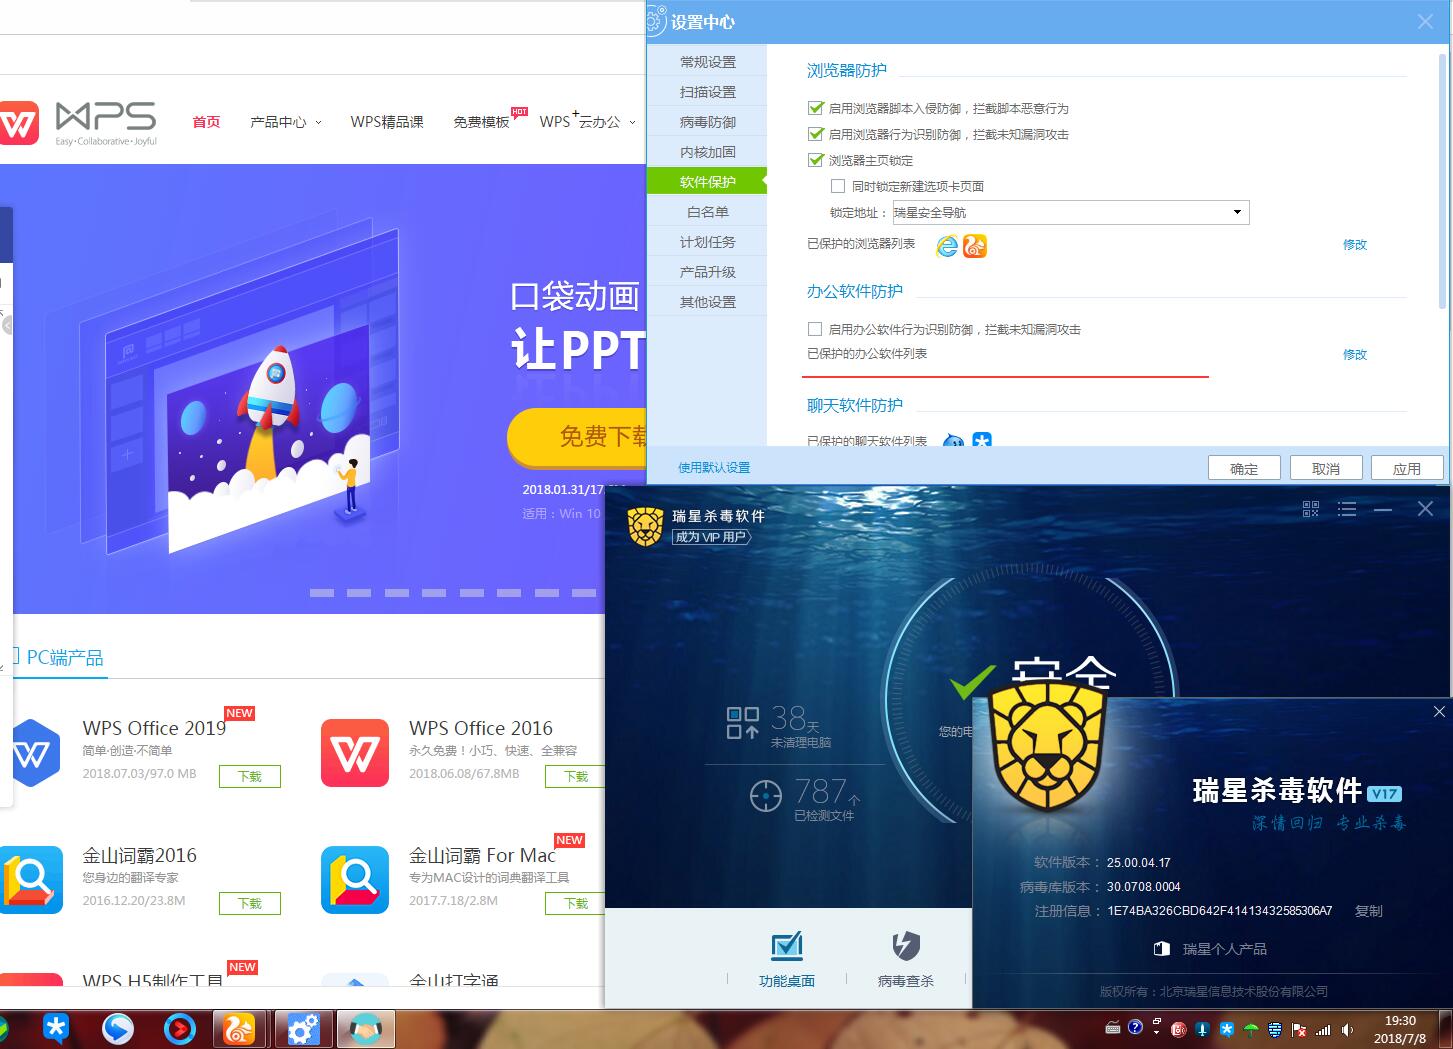Click 下载 button for WPS Office 2019
This screenshot has height=1049, width=1453.
(250, 776)
